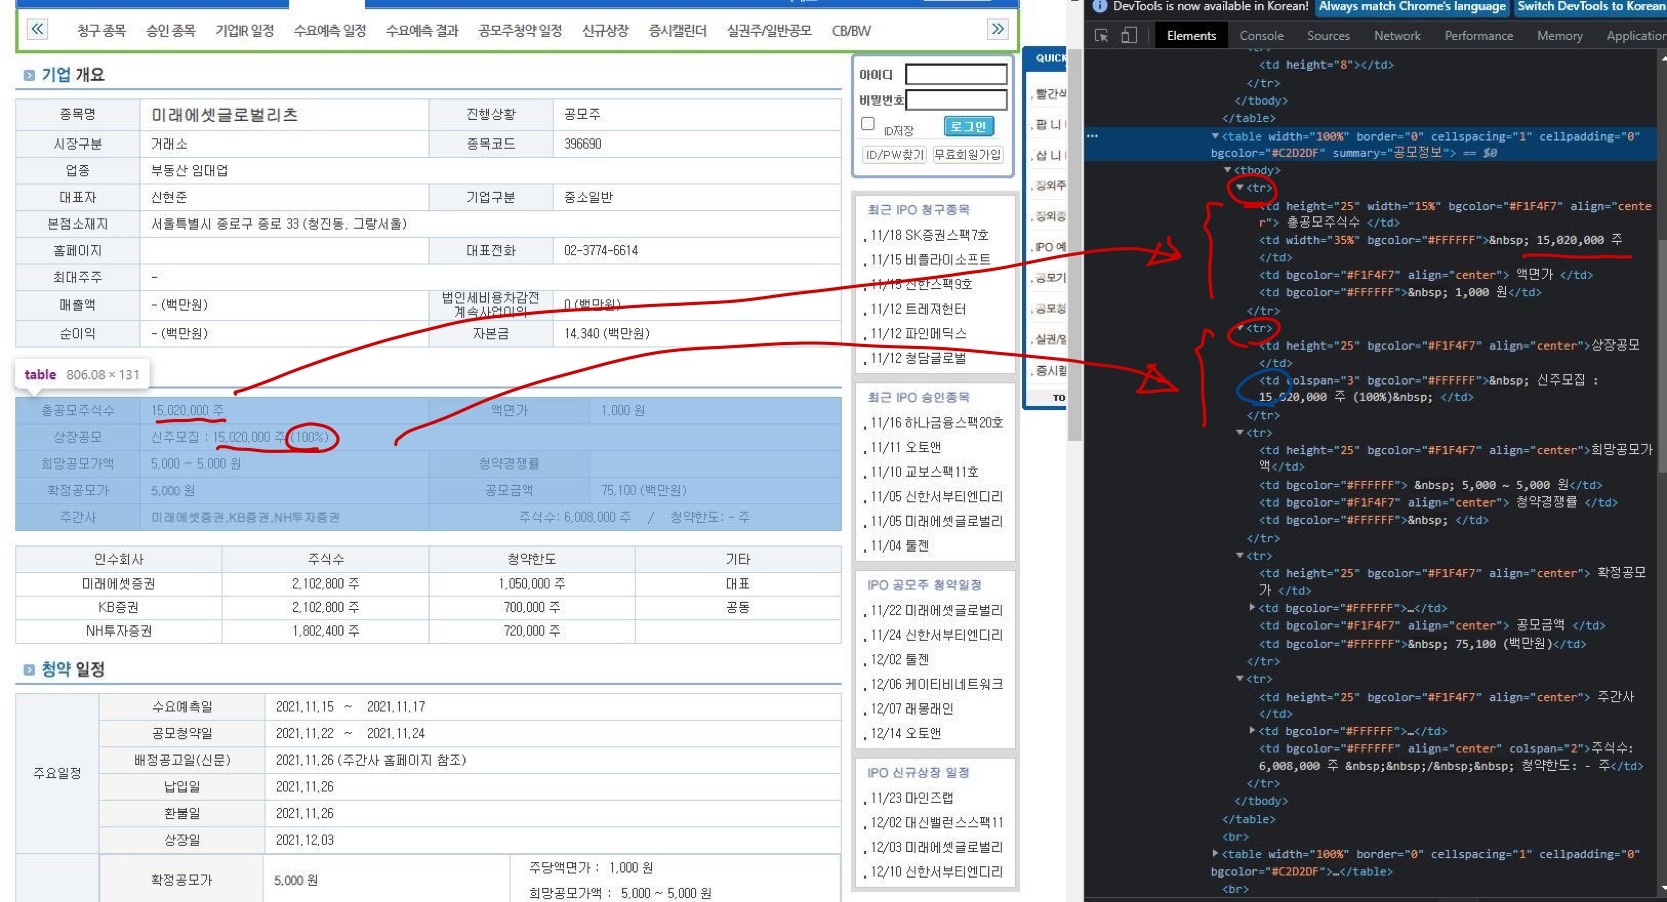This screenshot has height=902, width=1667.
Task: Activate DevTools inspect element picker icon
Action: pos(1102,36)
